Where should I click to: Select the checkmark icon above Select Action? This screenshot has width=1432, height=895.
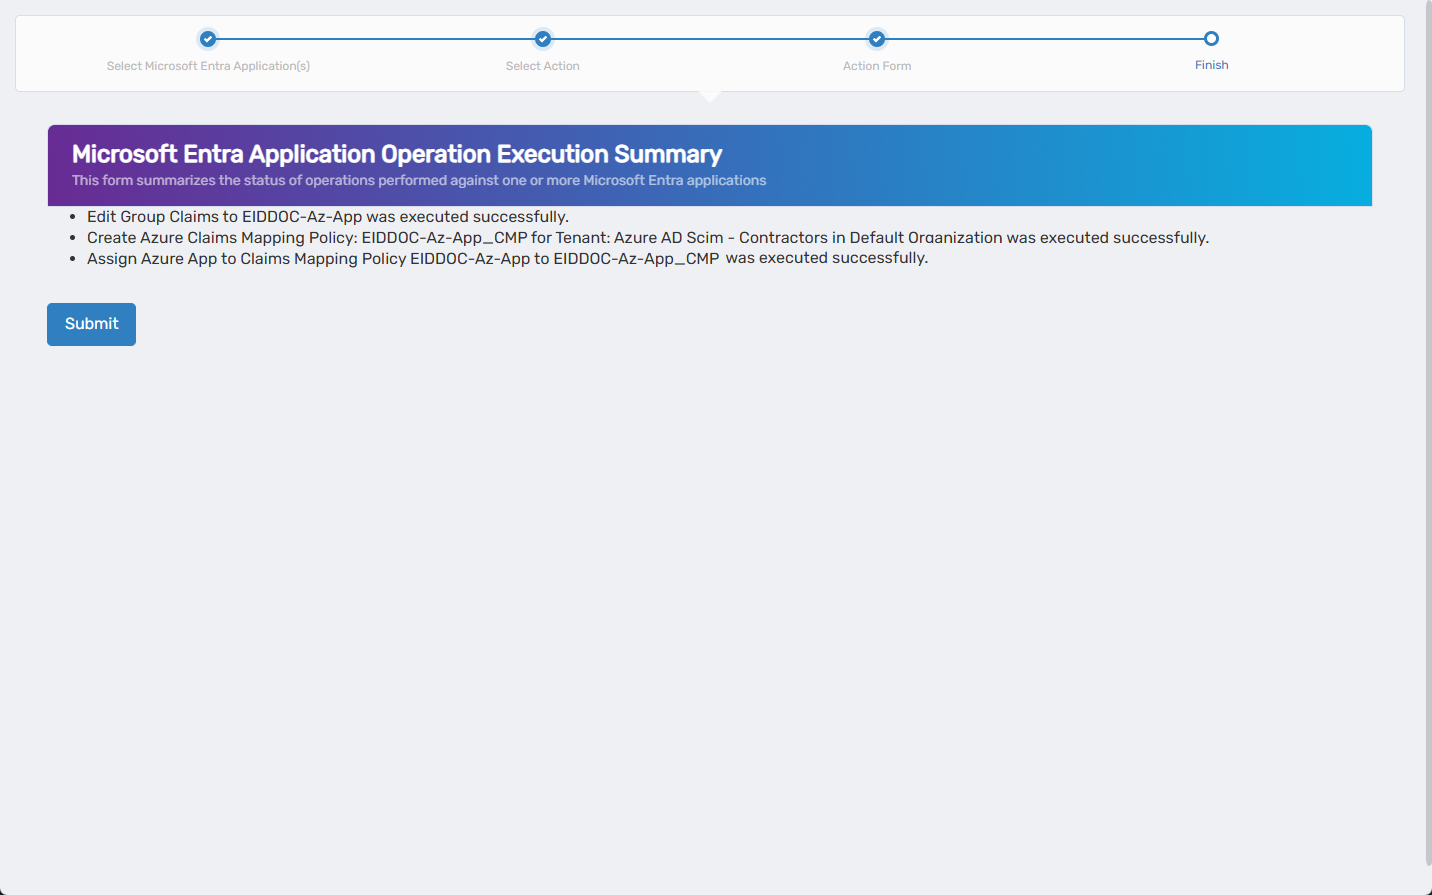point(542,39)
